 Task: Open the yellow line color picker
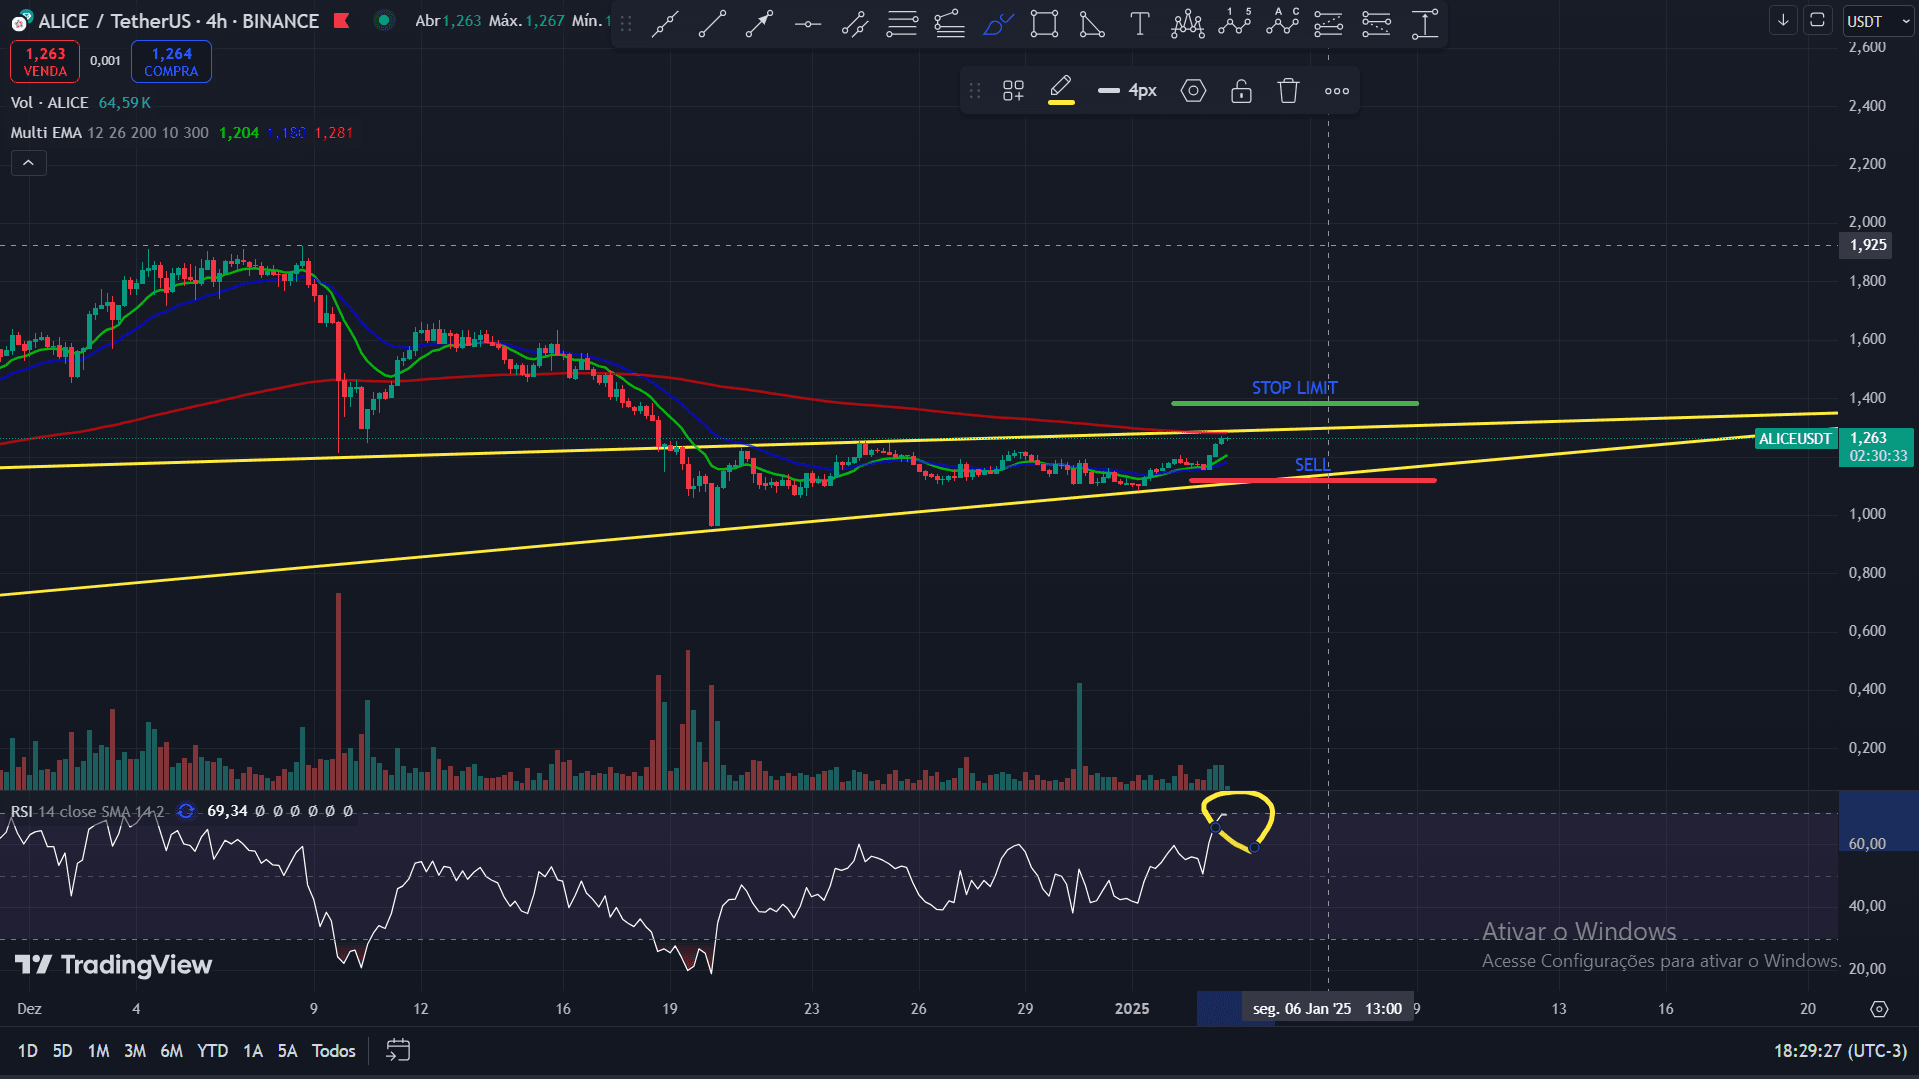click(x=1061, y=91)
